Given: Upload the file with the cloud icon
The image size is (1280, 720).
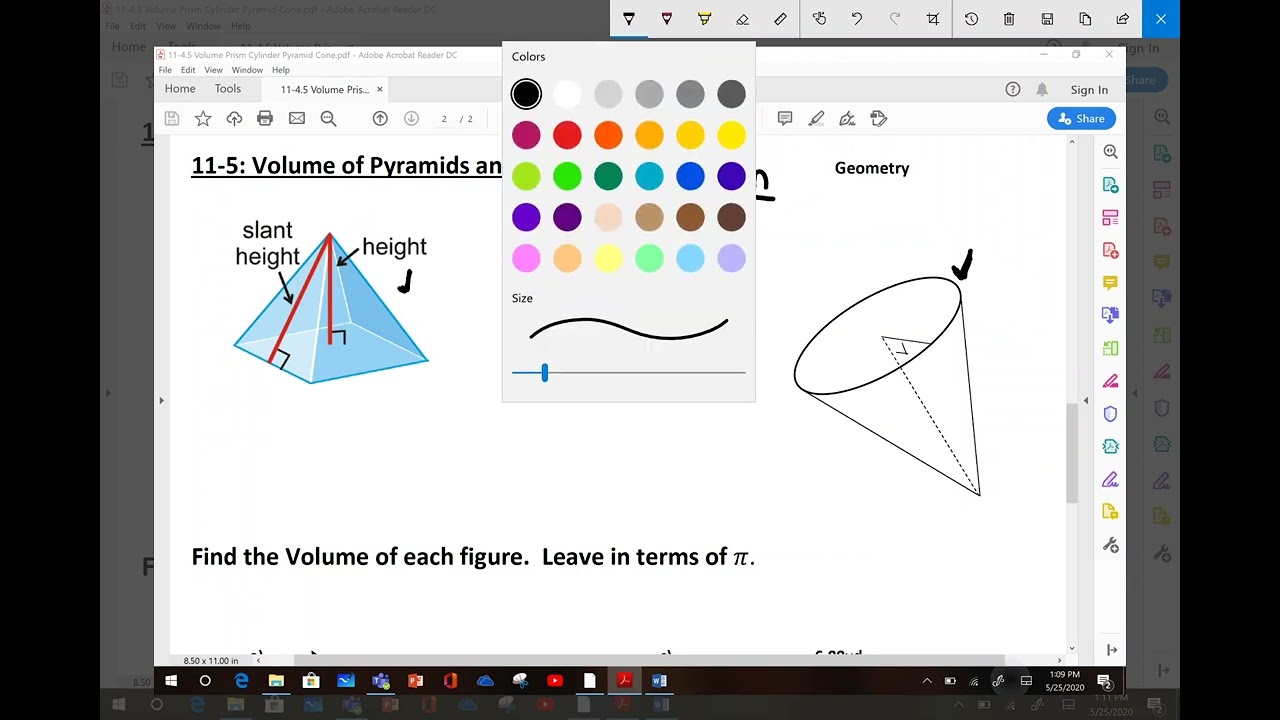Looking at the screenshot, I should coord(234,119).
